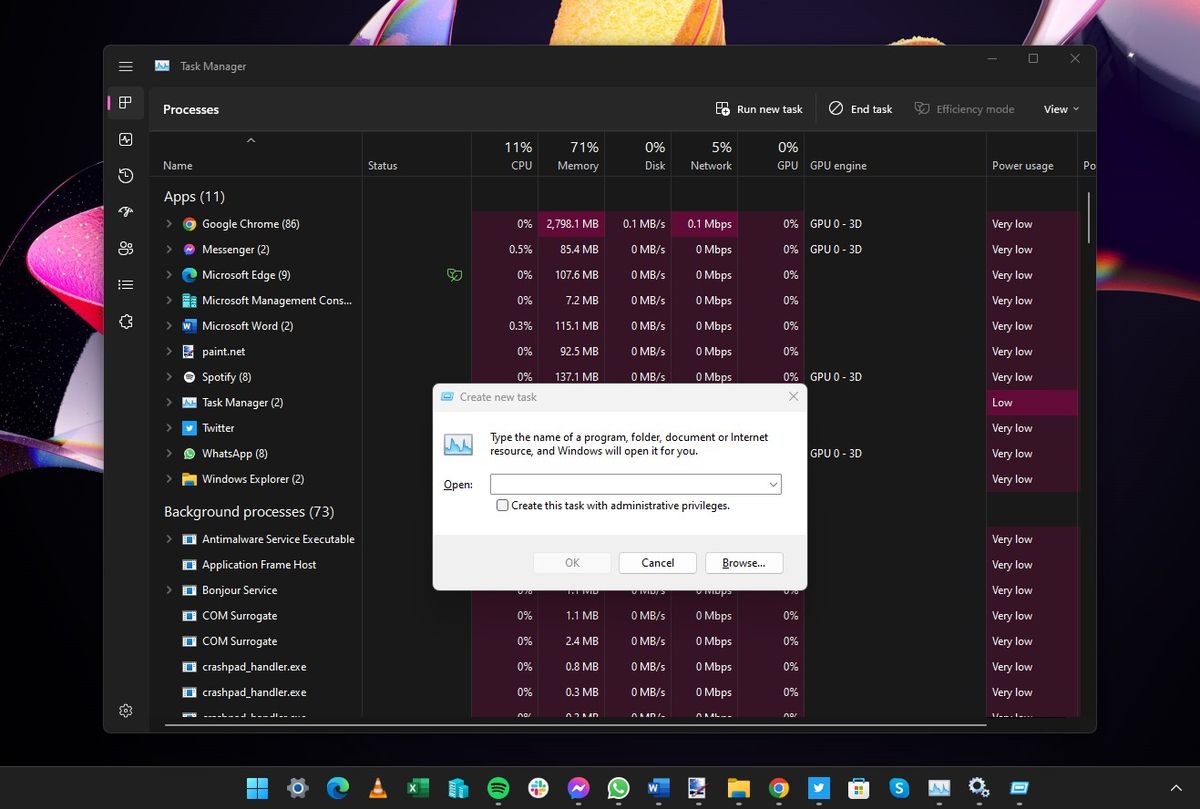Toggle the navigation pane with the hamburger button

pyautogui.click(x=125, y=66)
